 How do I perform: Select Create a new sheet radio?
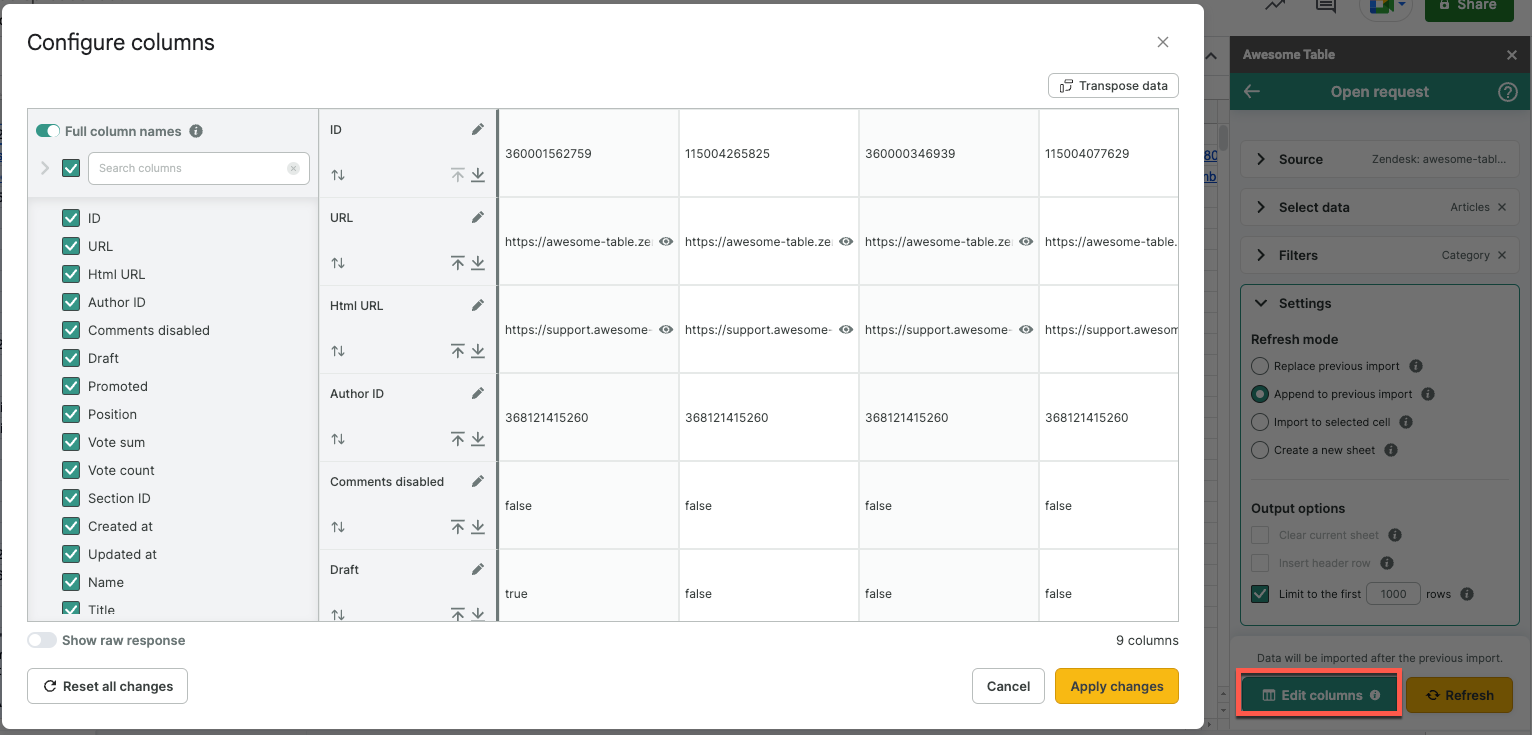pos(1260,450)
